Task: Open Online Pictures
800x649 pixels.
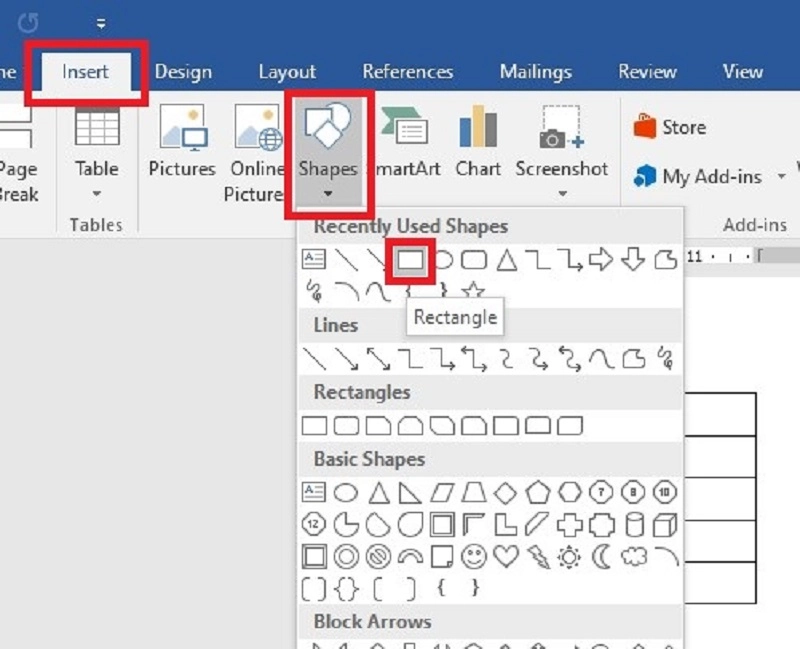Action: coord(257,140)
